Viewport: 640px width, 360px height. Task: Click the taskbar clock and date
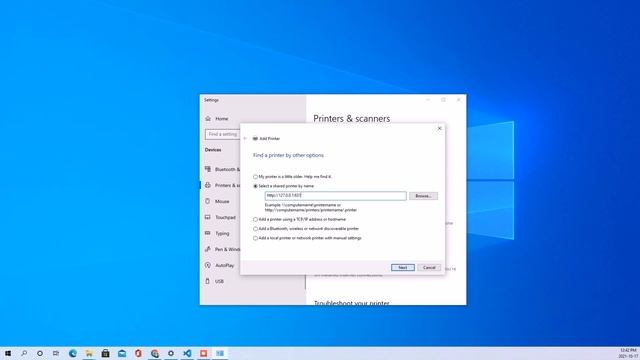tap(628, 353)
